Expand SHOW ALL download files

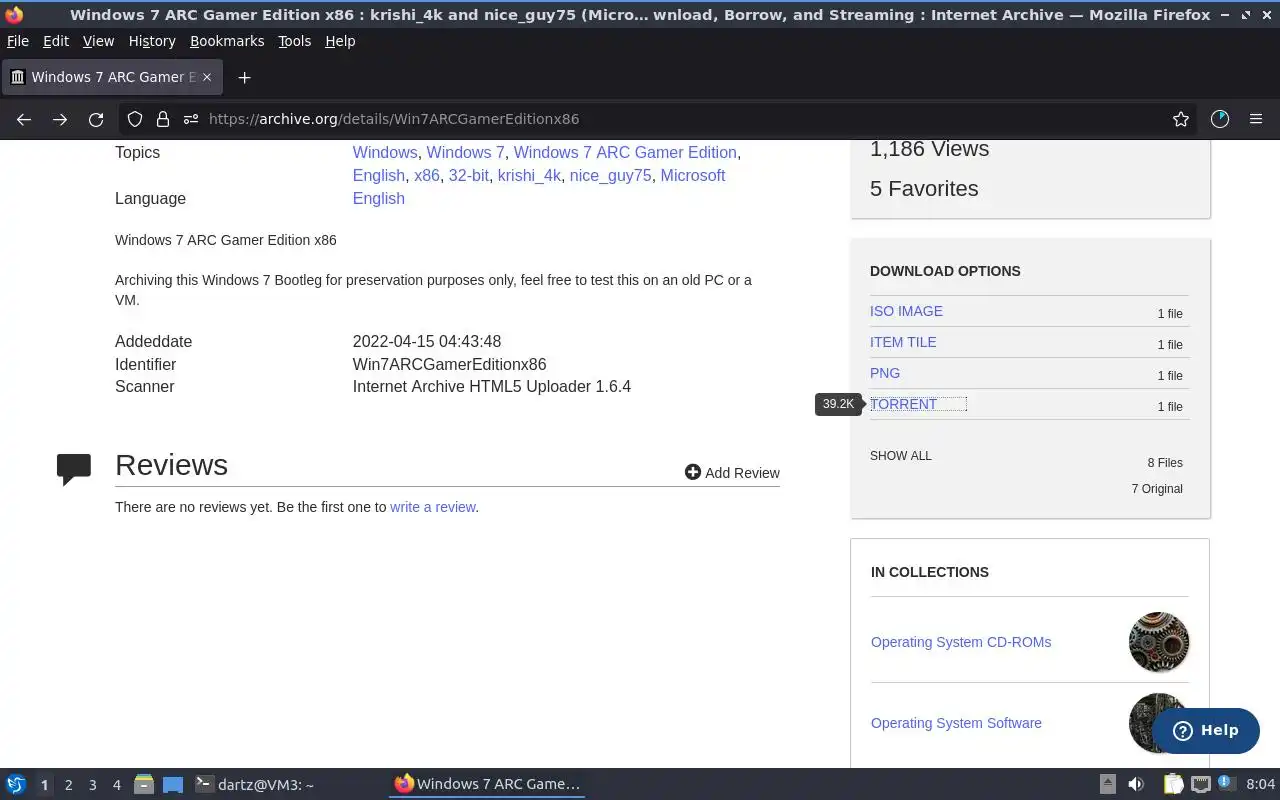tap(901, 456)
